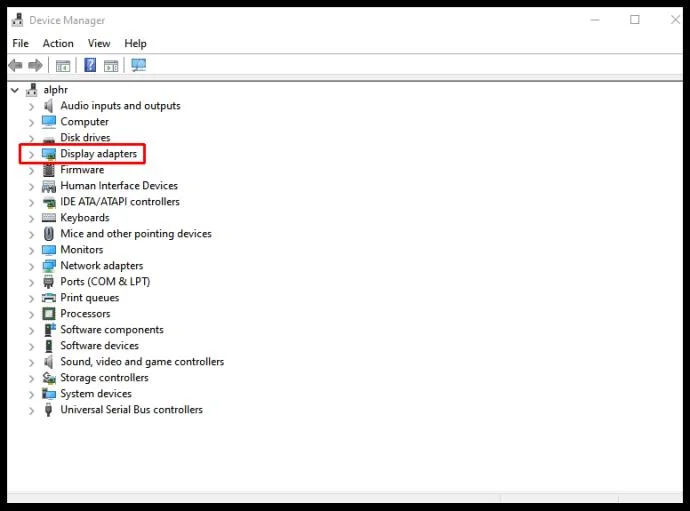Expand the Monitors chevron
The width and height of the screenshot is (690, 511).
click(31, 250)
